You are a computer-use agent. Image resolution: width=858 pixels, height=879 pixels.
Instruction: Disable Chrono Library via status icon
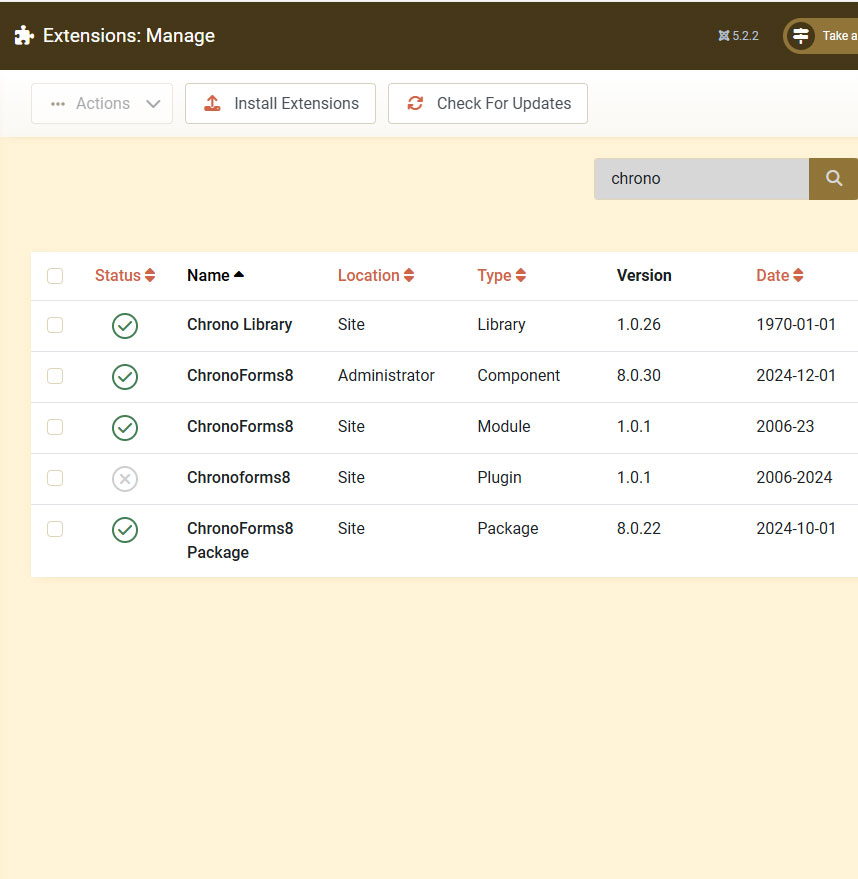click(125, 326)
